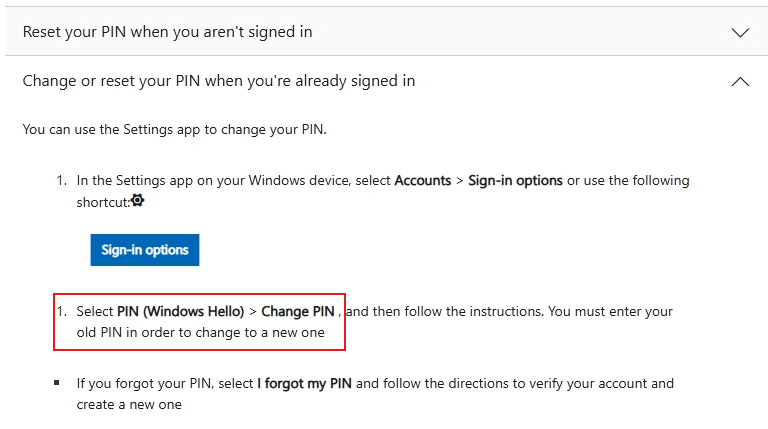Image resolution: width=768 pixels, height=429 pixels.
Task: Click "Change or reset your PIN" heading text
Action: click(218, 81)
